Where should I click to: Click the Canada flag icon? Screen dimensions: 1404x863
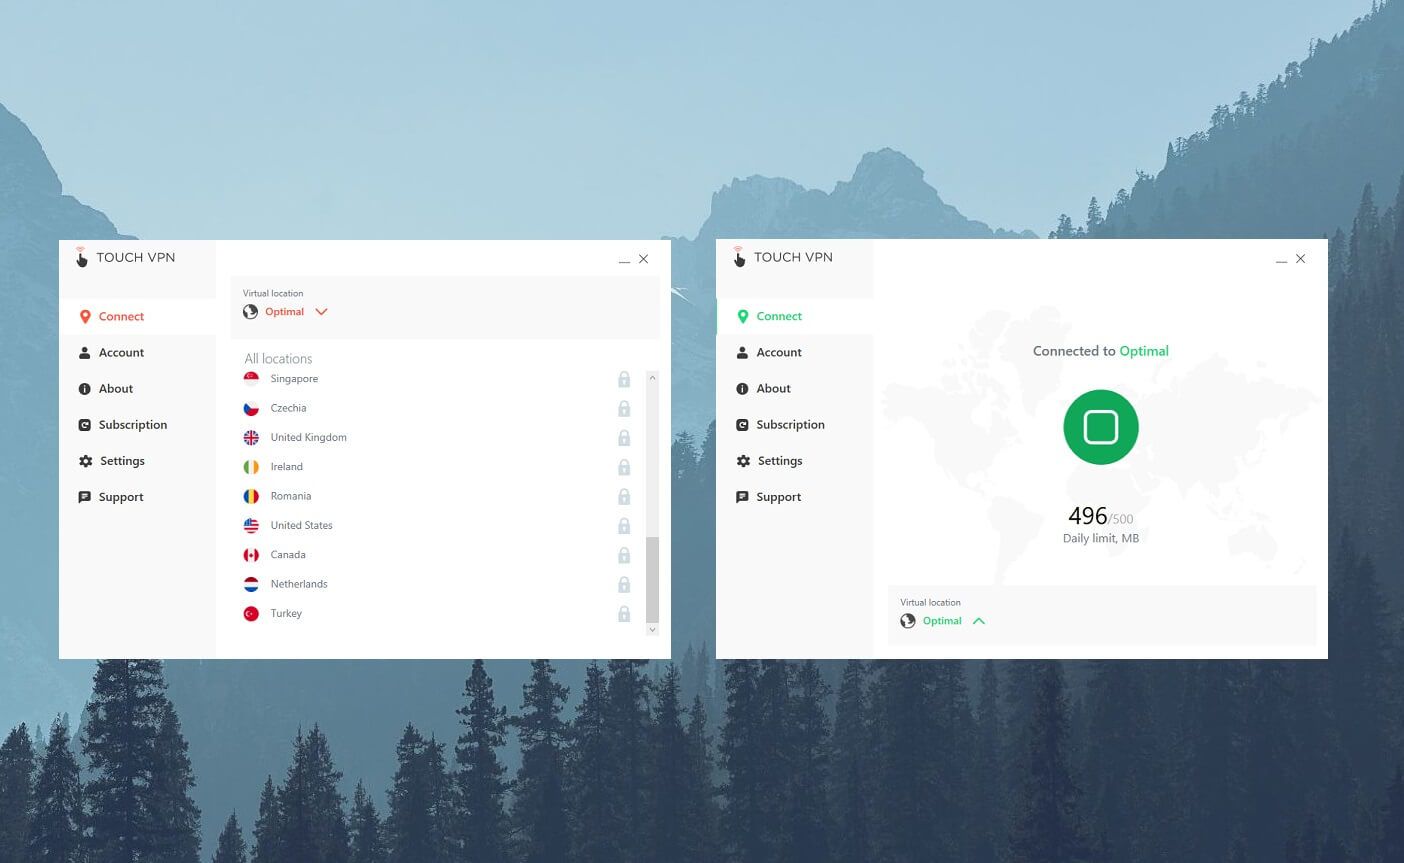[251, 555]
